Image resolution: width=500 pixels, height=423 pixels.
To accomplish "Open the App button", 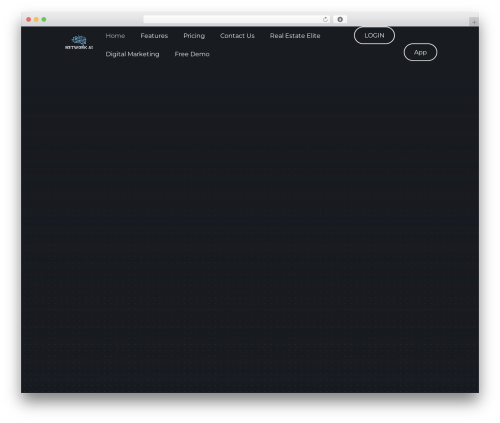I will pos(420,52).
